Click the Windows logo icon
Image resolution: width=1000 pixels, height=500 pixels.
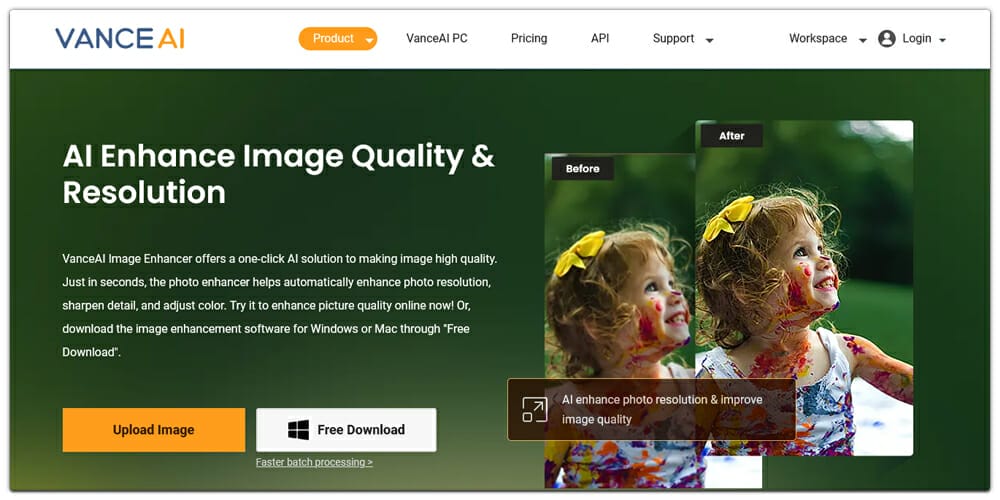tap(298, 430)
